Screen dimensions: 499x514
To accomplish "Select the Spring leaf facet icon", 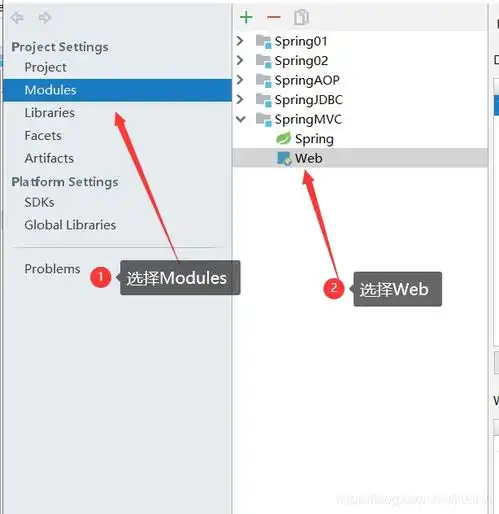I will pyautogui.click(x=283, y=138).
